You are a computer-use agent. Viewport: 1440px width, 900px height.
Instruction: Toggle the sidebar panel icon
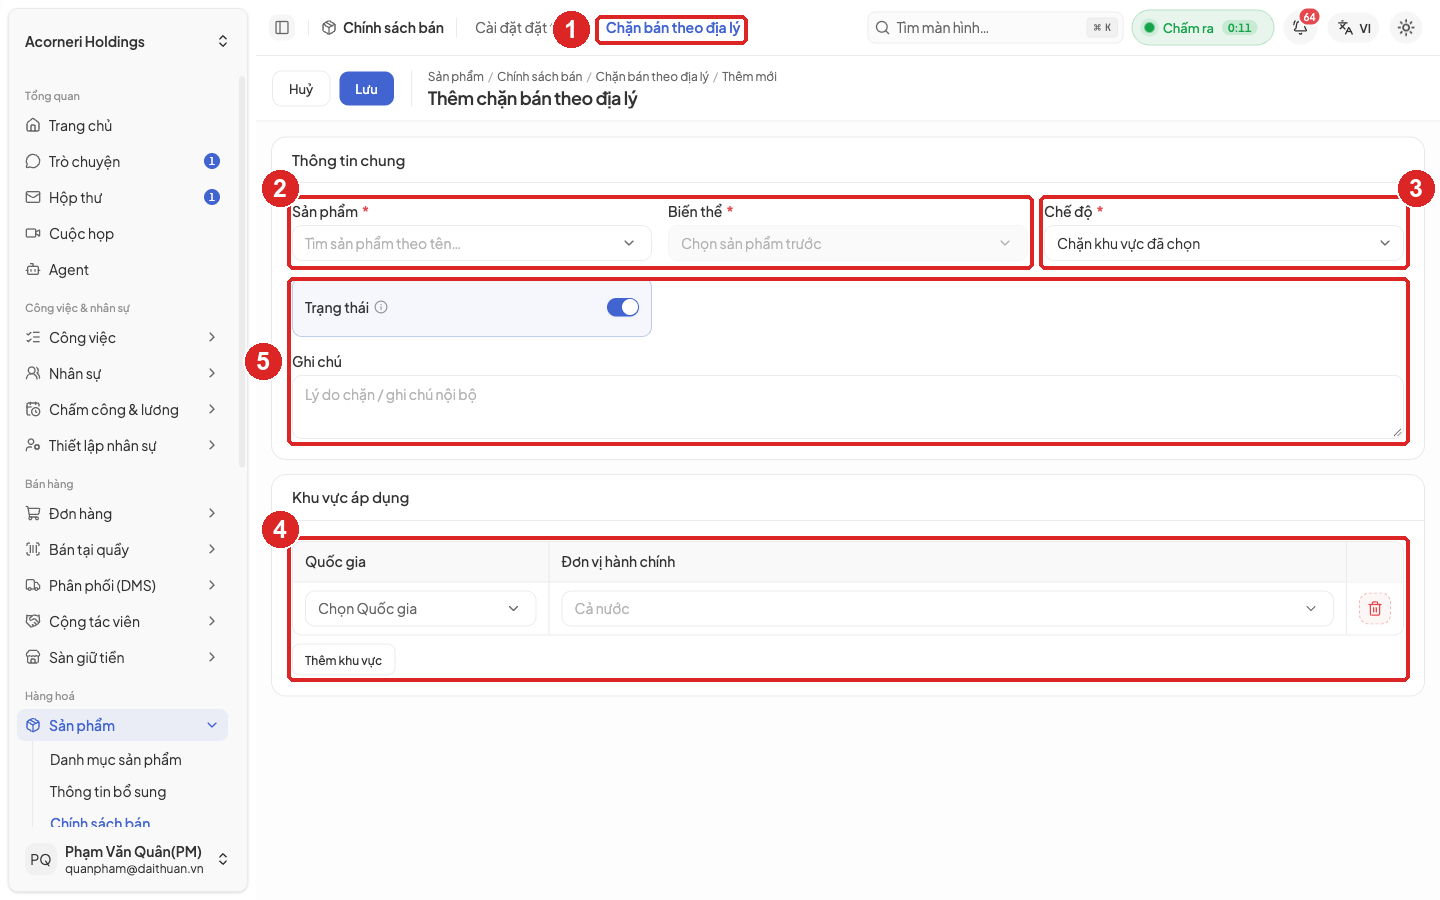pyautogui.click(x=282, y=28)
